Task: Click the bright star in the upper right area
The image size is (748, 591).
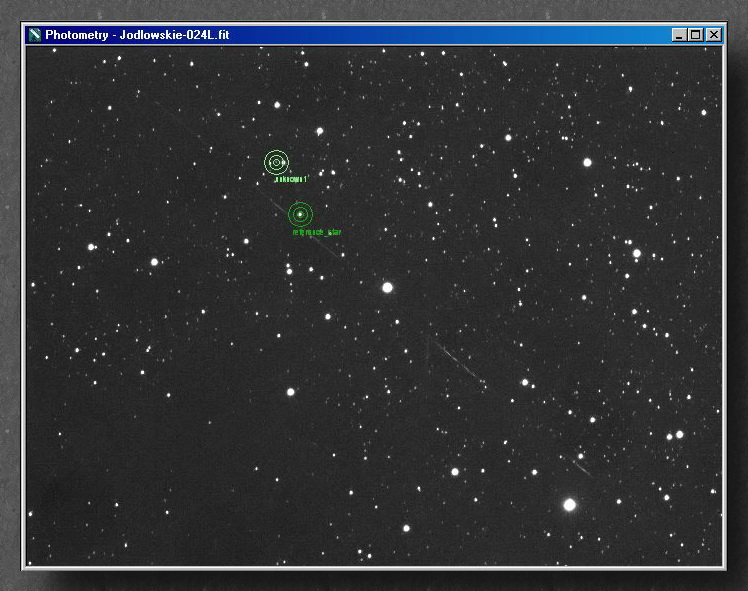Action: 587,162
